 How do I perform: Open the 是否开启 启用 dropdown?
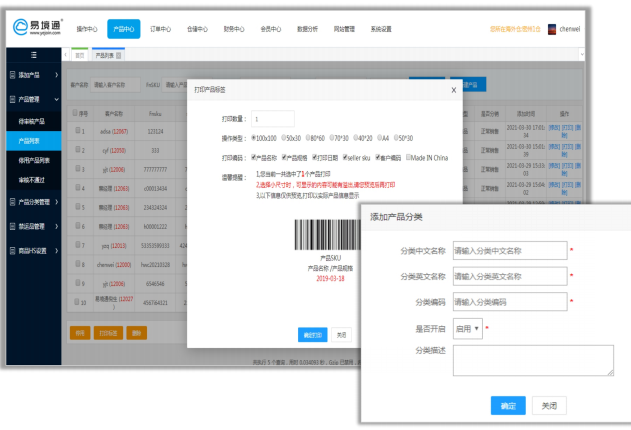tap(467, 328)
